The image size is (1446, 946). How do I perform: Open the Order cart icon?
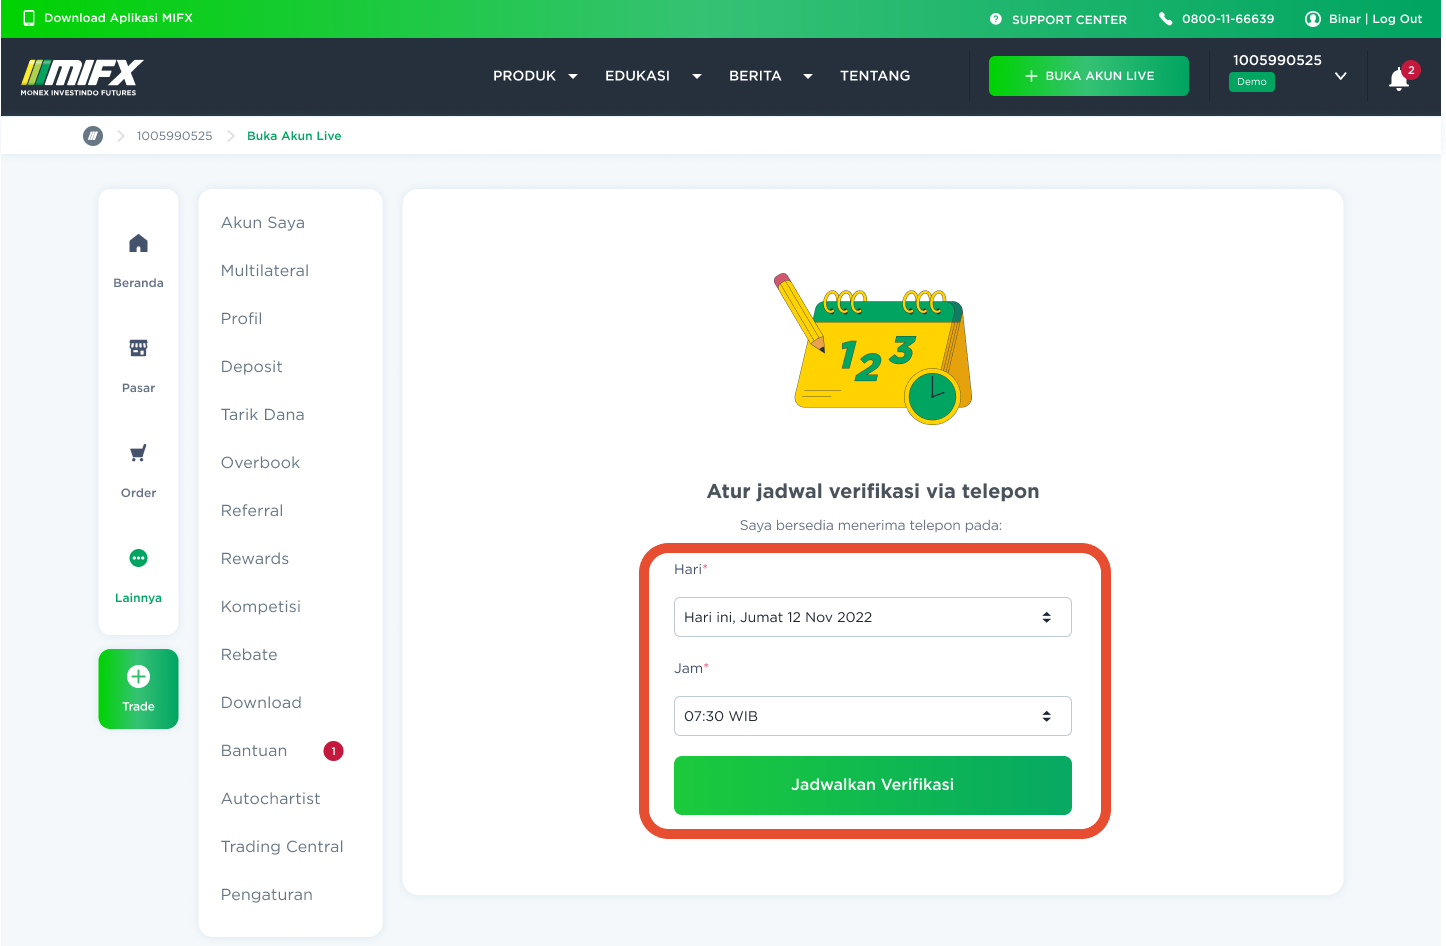point(138,453)
